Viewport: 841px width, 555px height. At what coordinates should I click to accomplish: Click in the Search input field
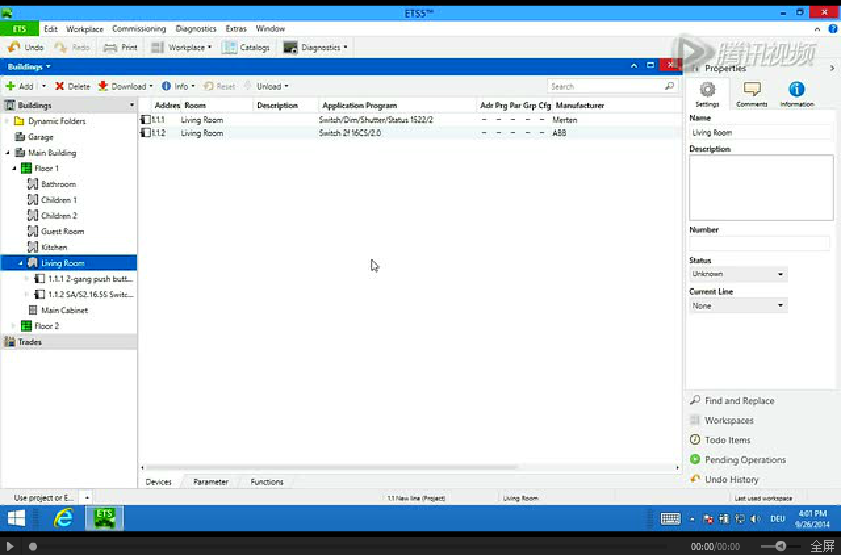(604, 87)
